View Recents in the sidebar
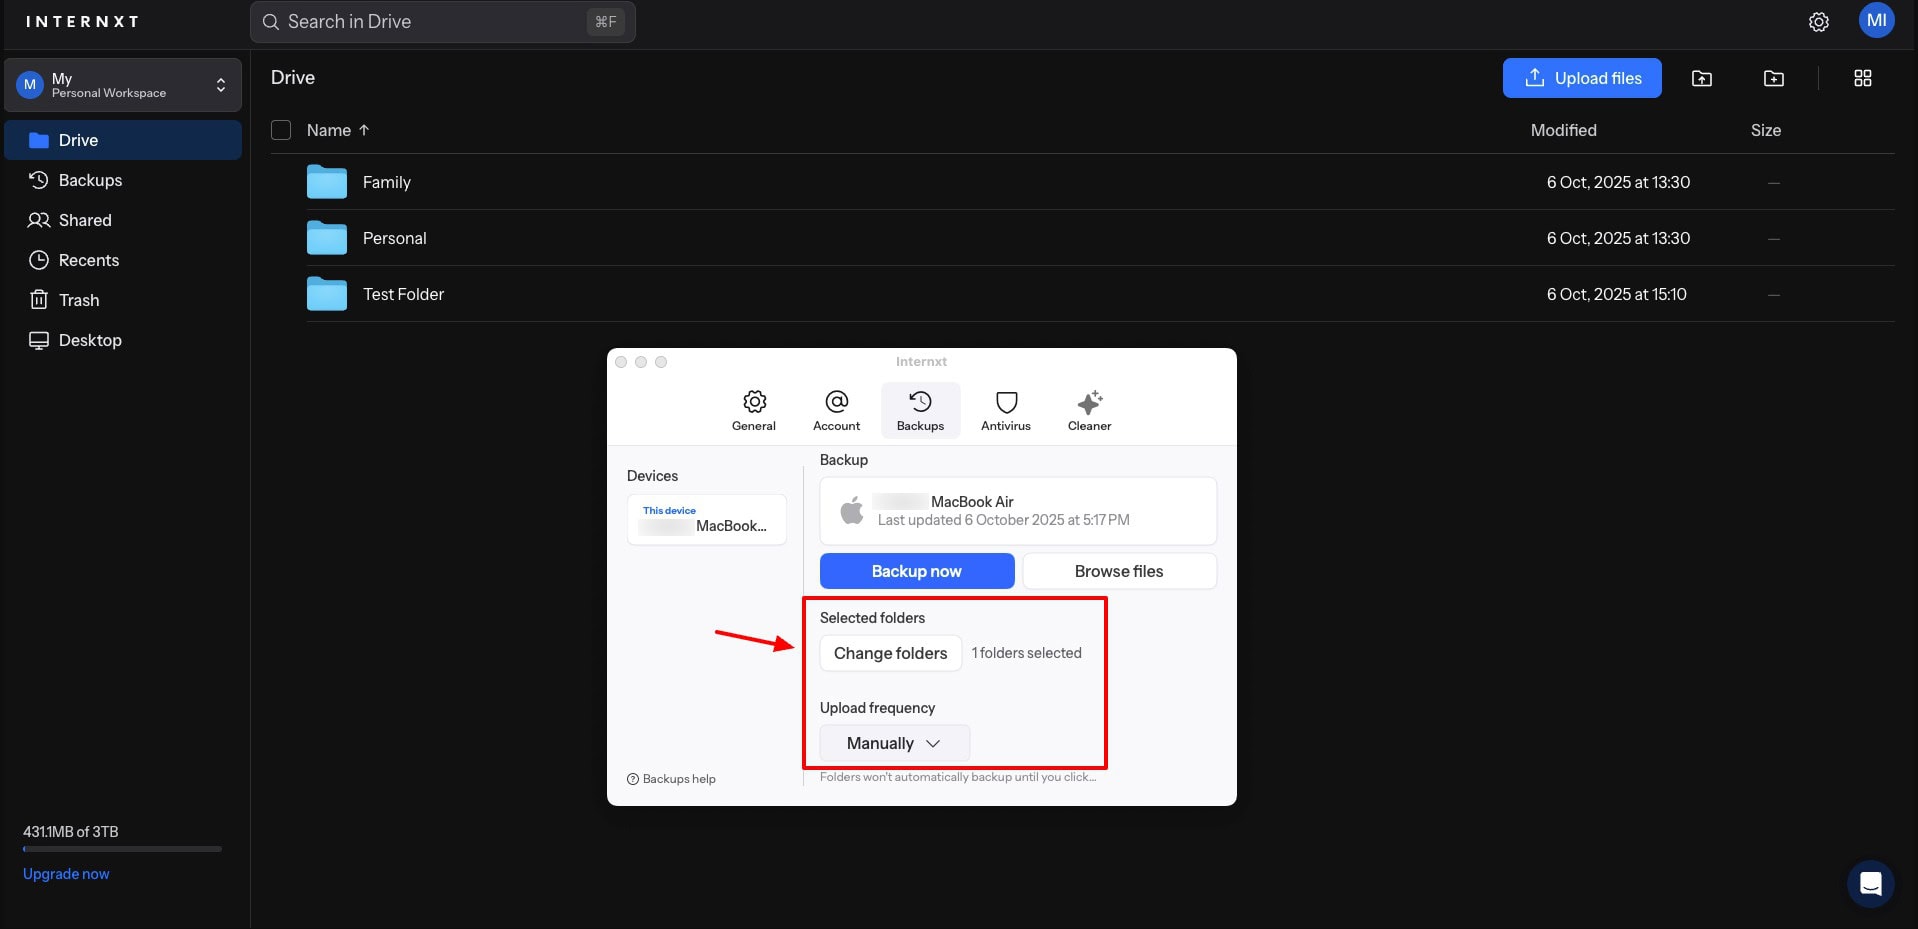Screen dimensions: 1918x929 [123, 260]
